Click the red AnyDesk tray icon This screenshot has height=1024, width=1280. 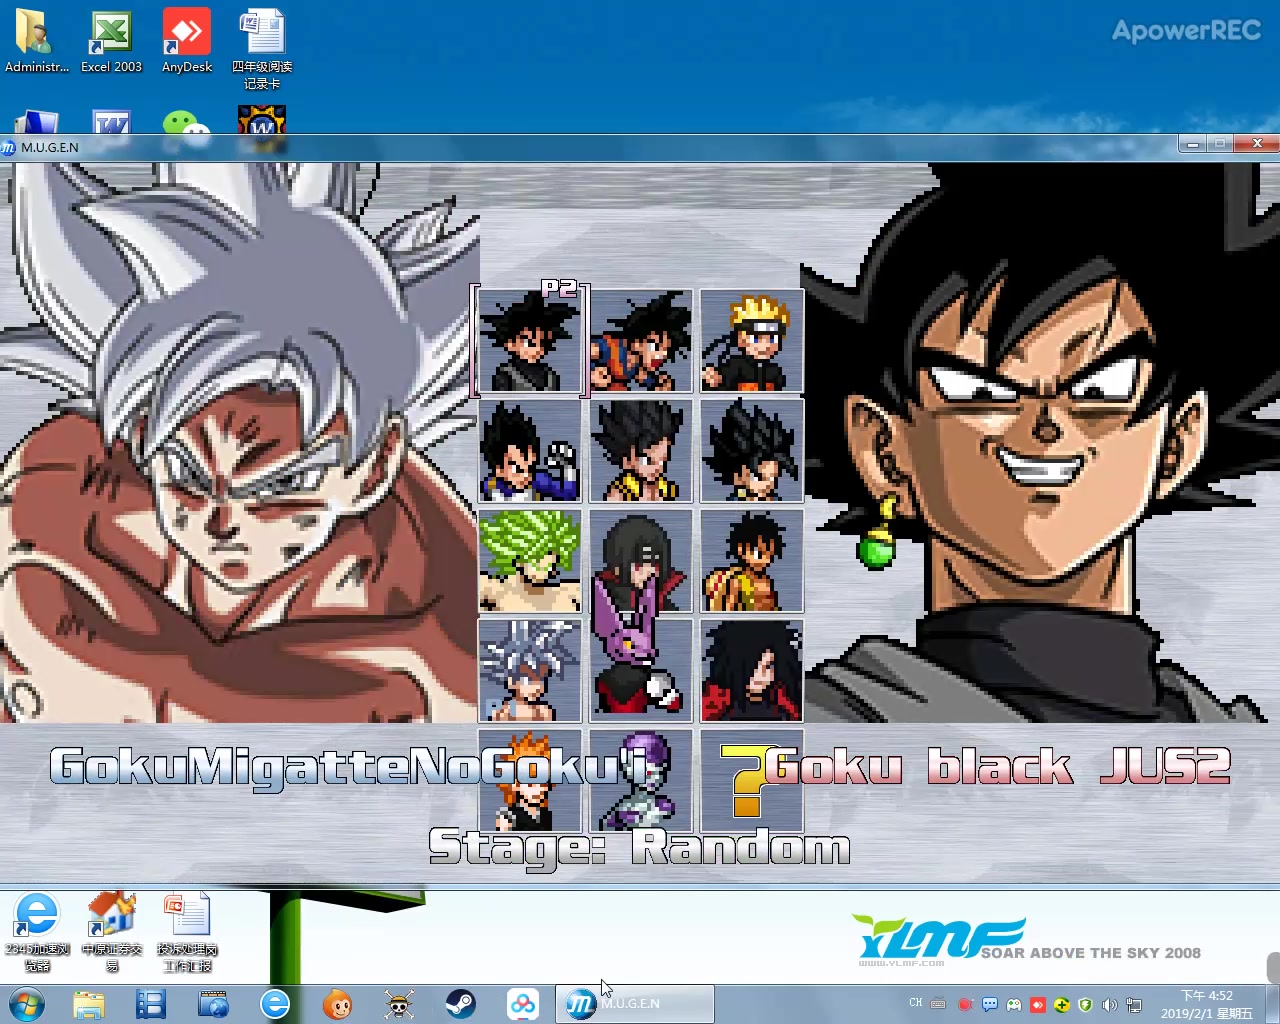coord(1038,1004)
